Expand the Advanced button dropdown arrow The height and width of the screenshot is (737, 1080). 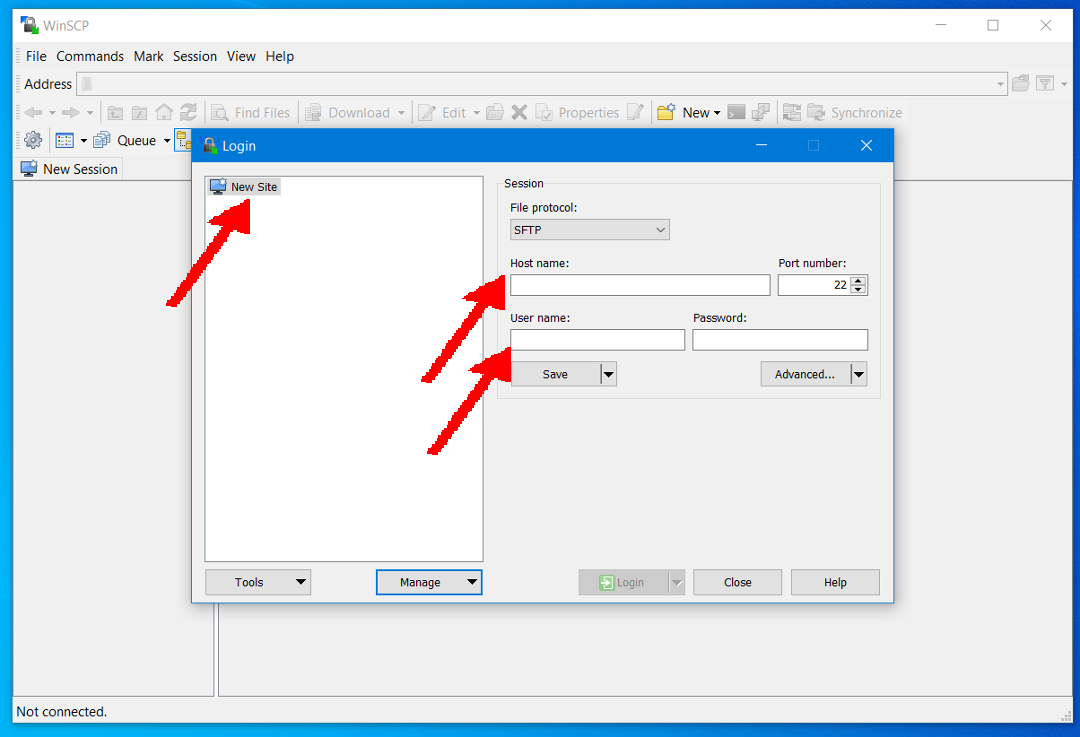click(858, 374)
